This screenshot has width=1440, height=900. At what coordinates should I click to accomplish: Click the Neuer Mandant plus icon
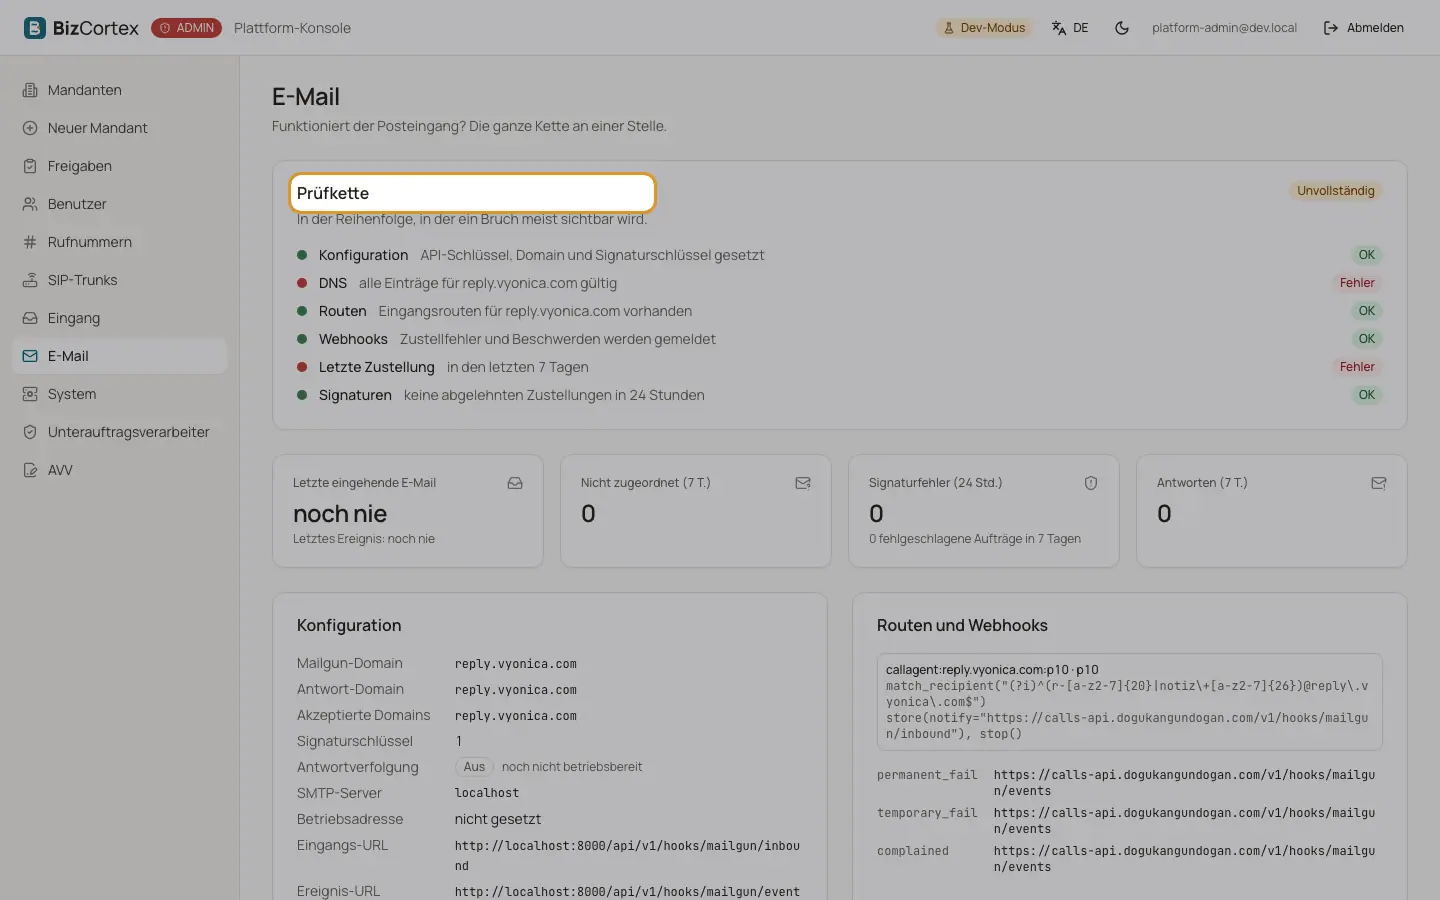[30, 128]
